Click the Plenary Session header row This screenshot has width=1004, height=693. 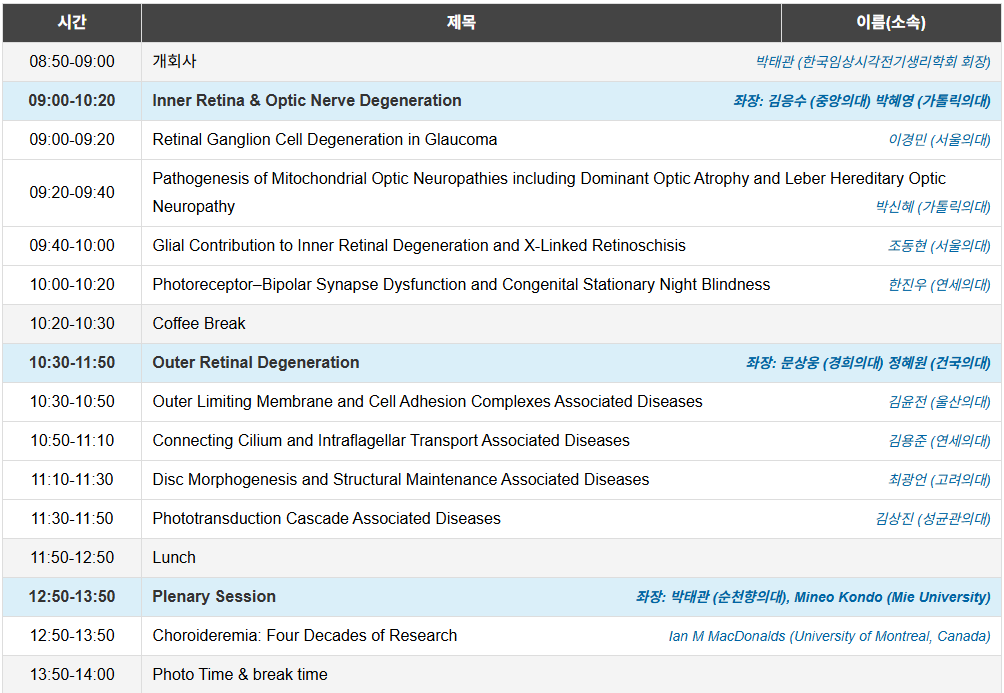[x=214, y=596]
